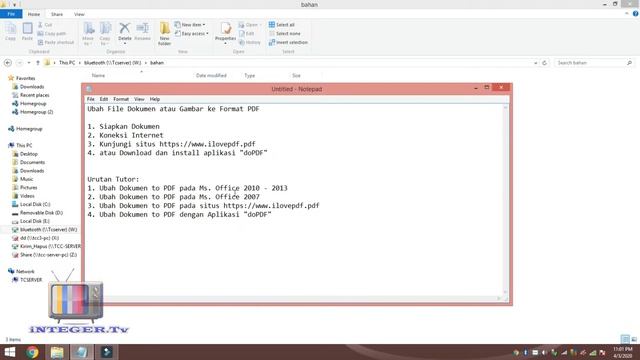Image resolution: width=640 pixels, height=360 pixels.
Task: Open Notepad File menu
Action: tap(91, 99)
